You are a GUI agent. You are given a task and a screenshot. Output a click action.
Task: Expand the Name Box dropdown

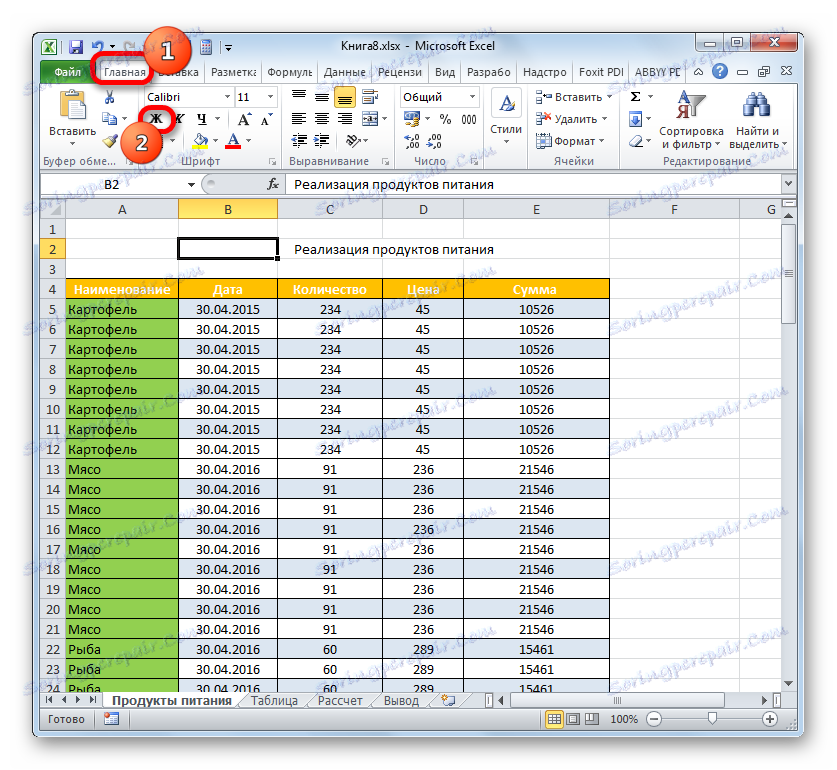click(191, 185)
